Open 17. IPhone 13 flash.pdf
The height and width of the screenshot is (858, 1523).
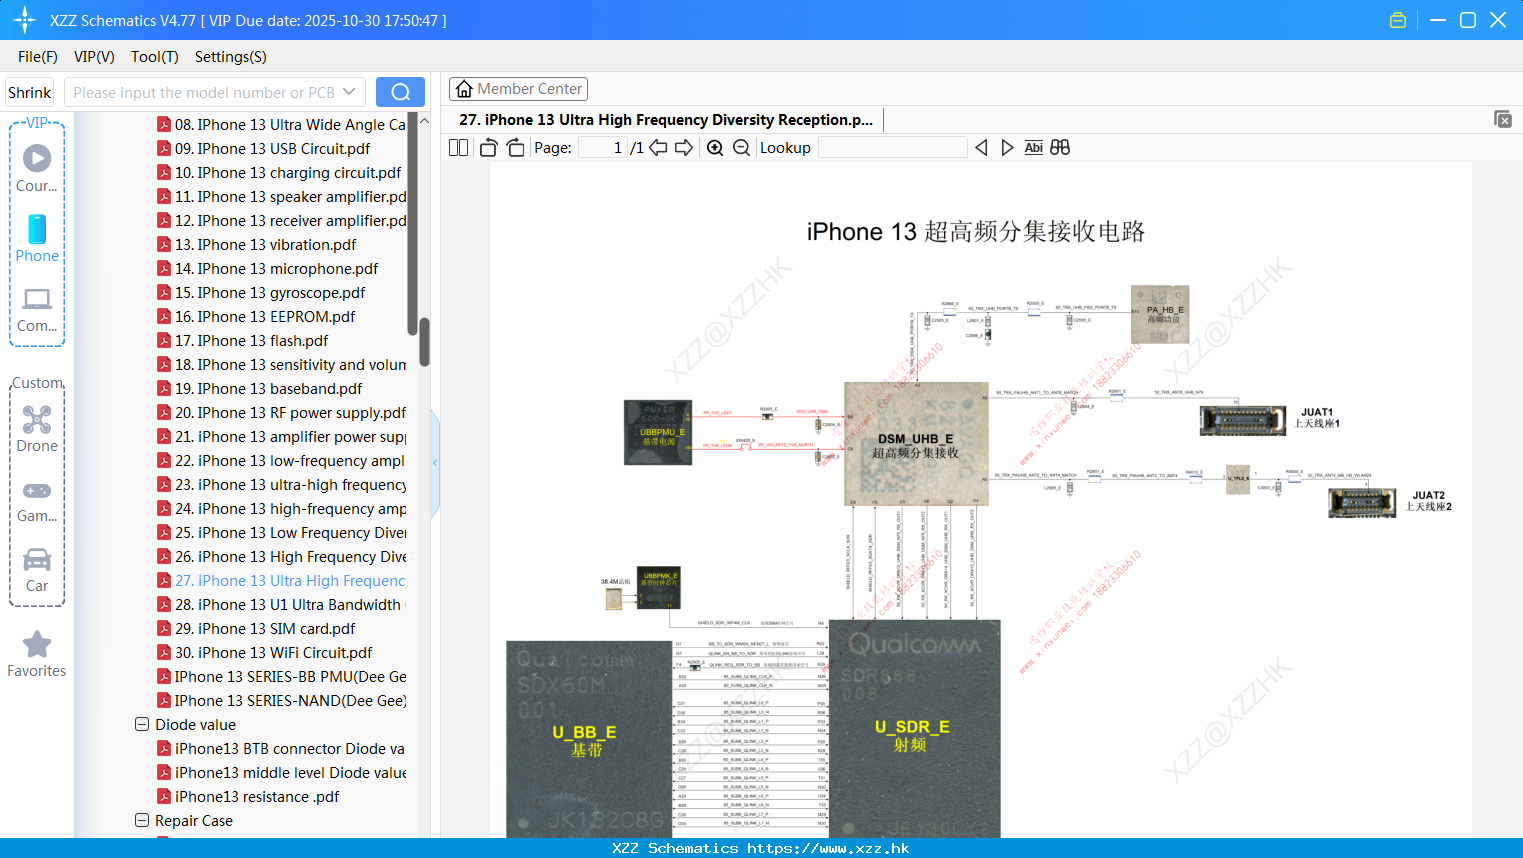pos(243,340)
